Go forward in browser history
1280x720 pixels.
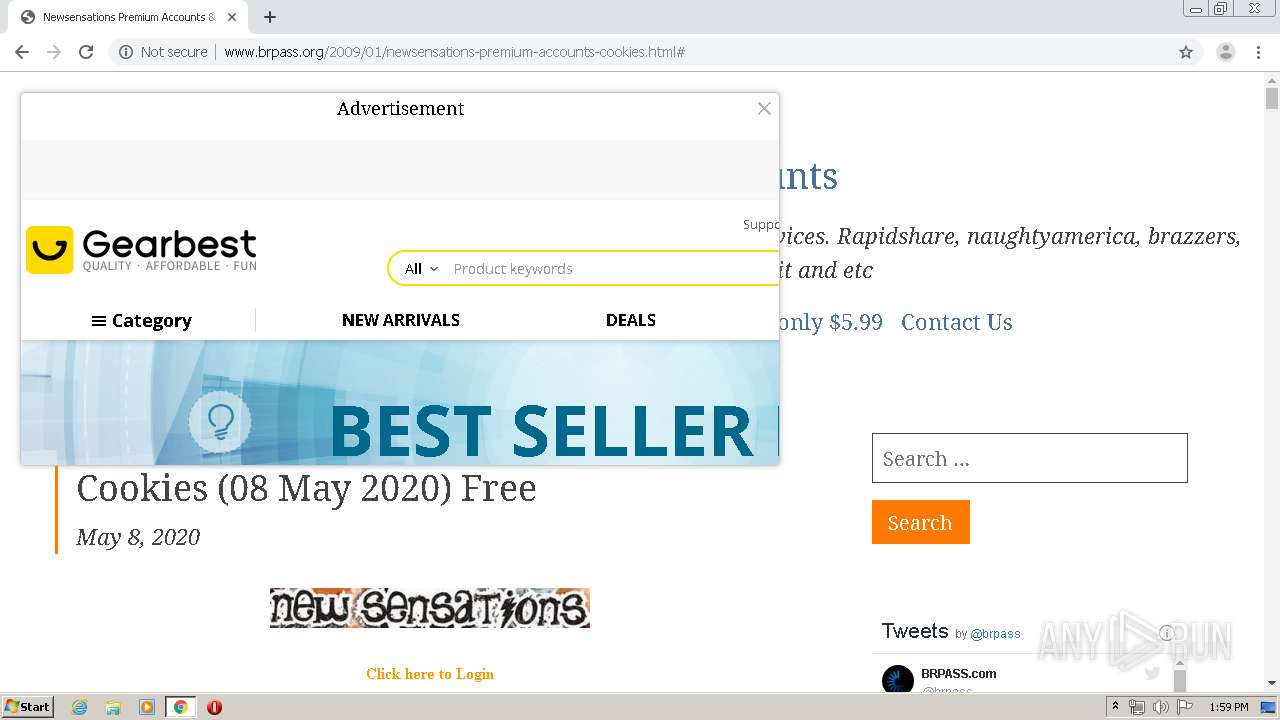[x=54, y=52]
